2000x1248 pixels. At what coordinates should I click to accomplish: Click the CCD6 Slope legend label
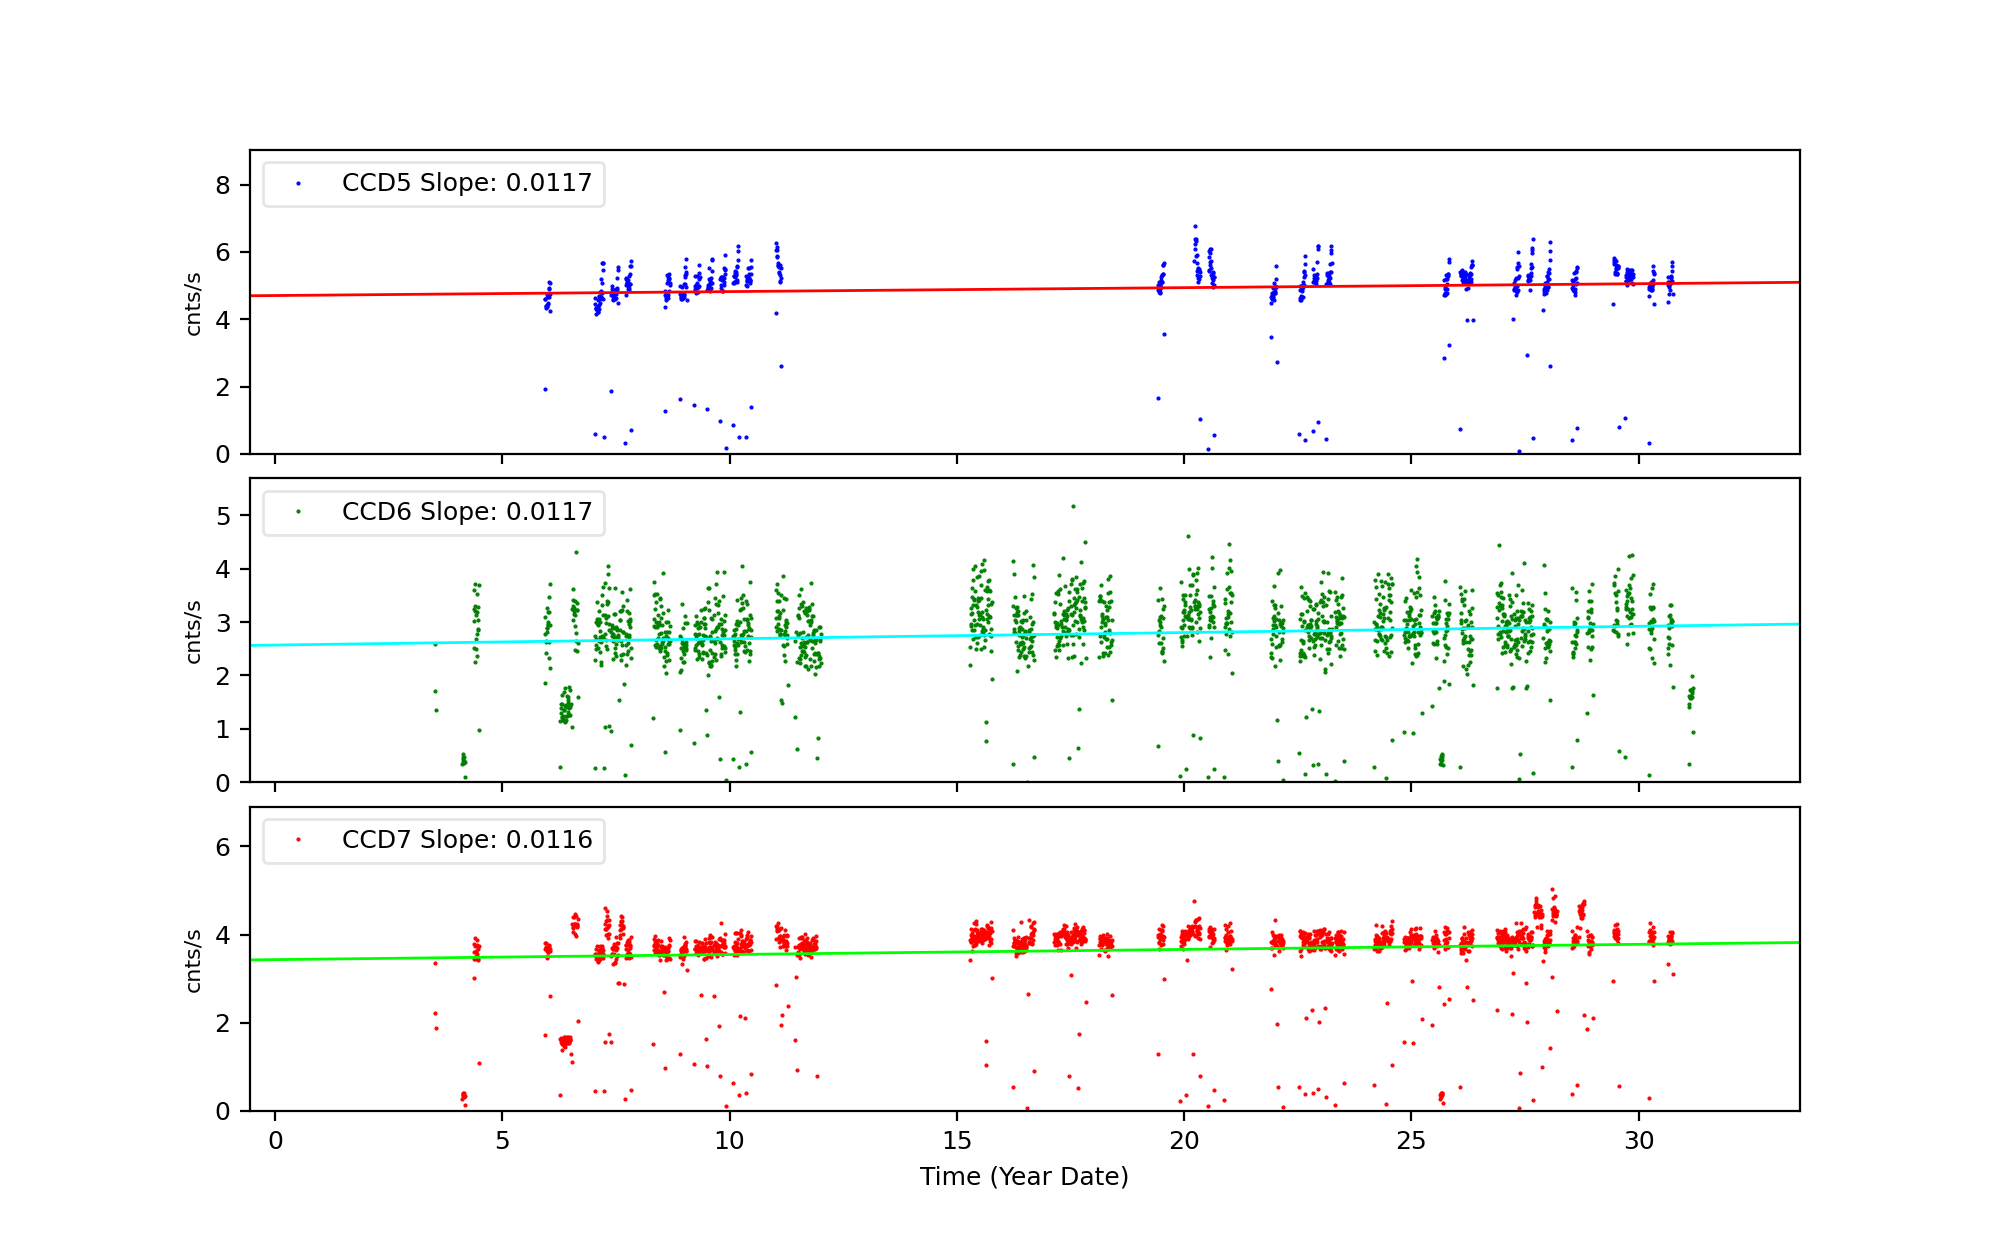coord(466,512)
